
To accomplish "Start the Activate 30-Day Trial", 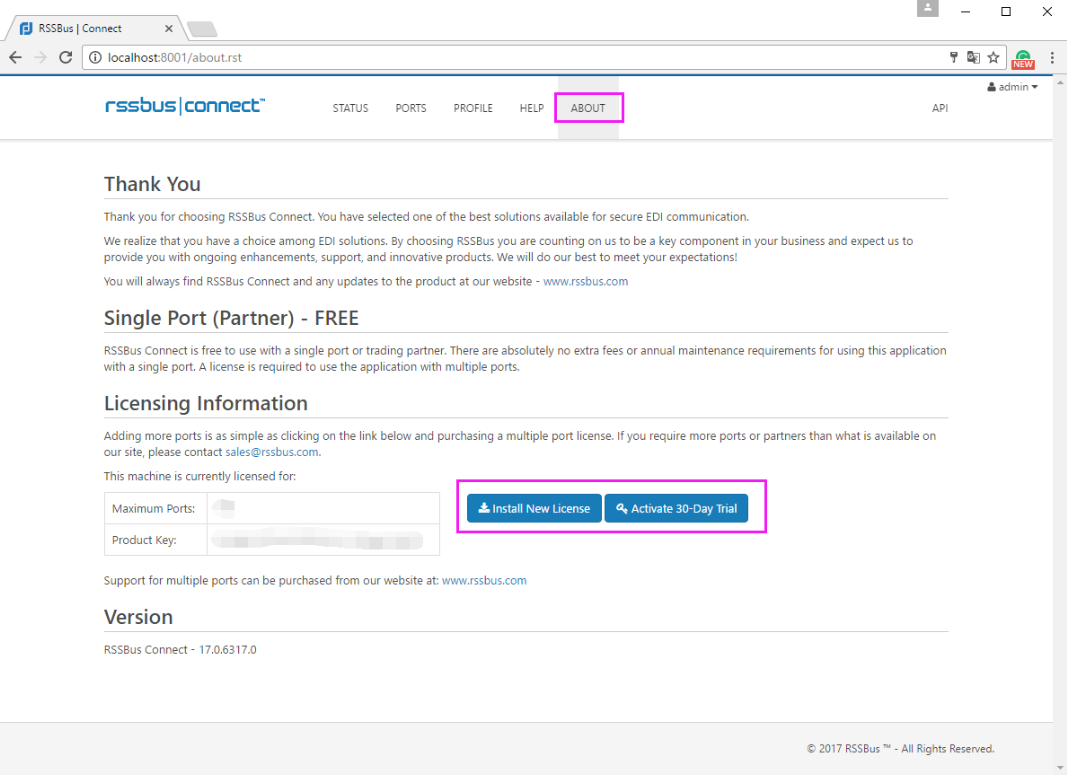I will point(676,508).
